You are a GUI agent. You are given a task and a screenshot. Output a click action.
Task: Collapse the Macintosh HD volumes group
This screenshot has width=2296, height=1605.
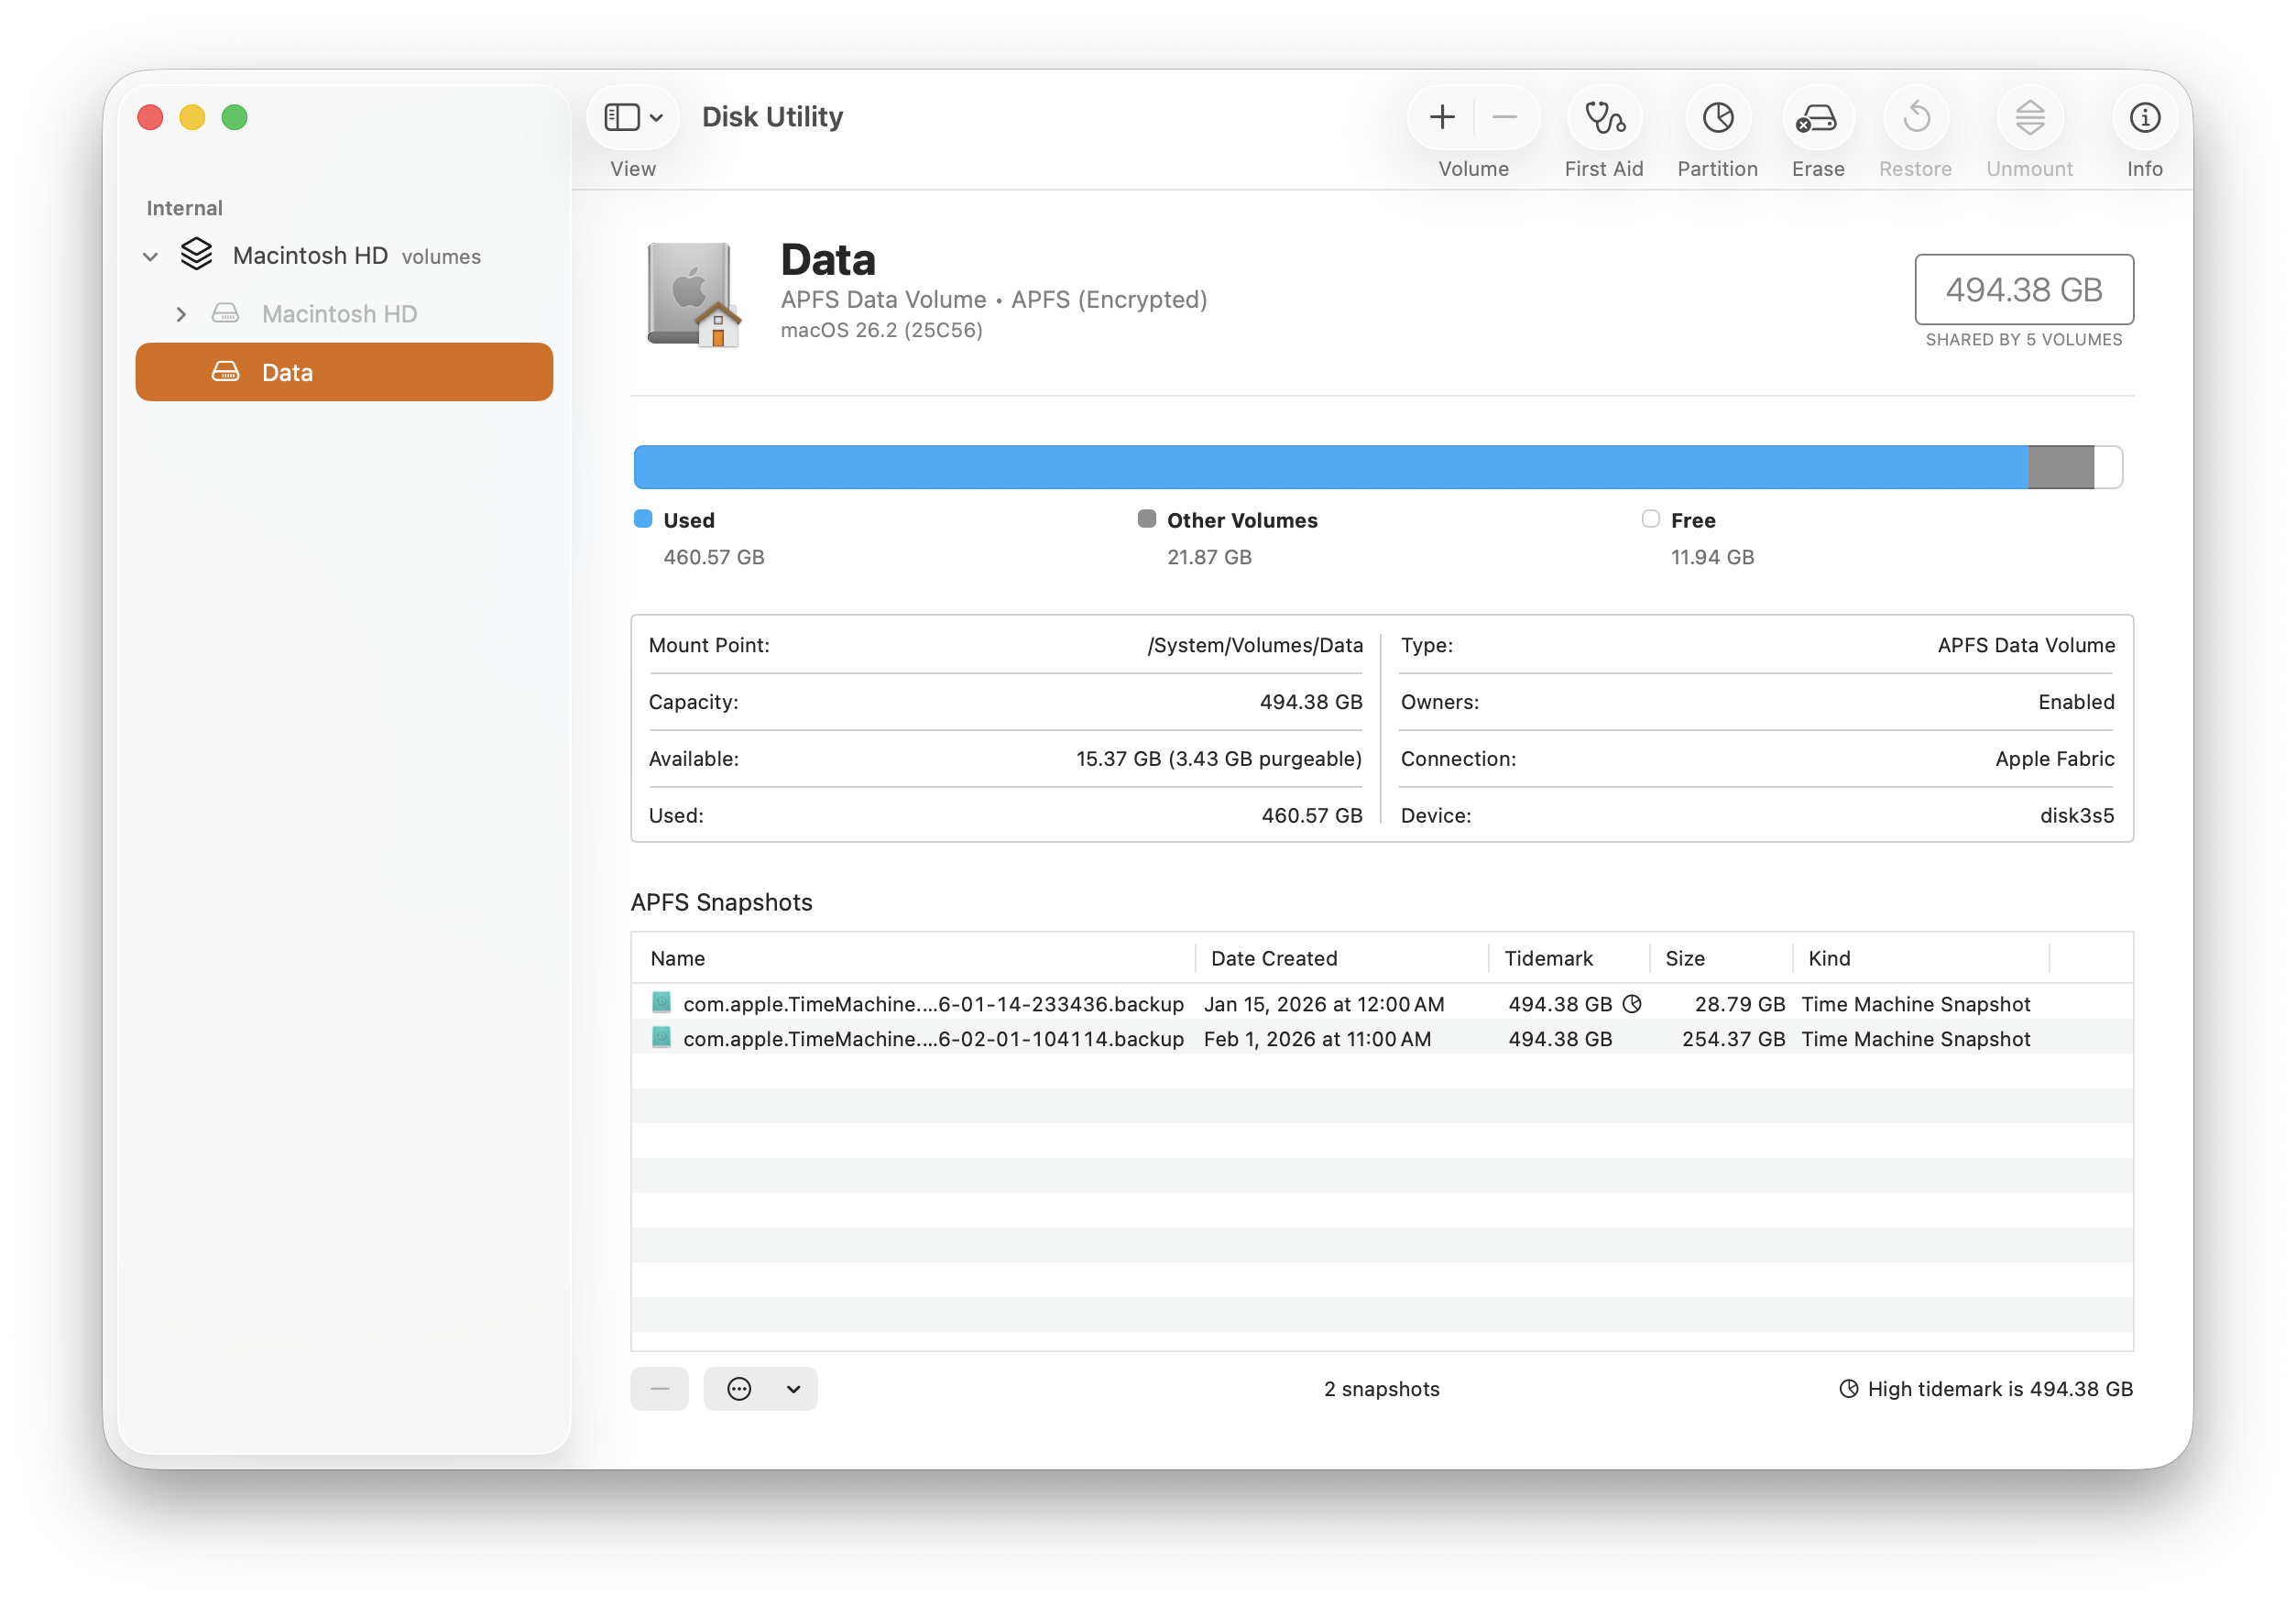(150, 256)
